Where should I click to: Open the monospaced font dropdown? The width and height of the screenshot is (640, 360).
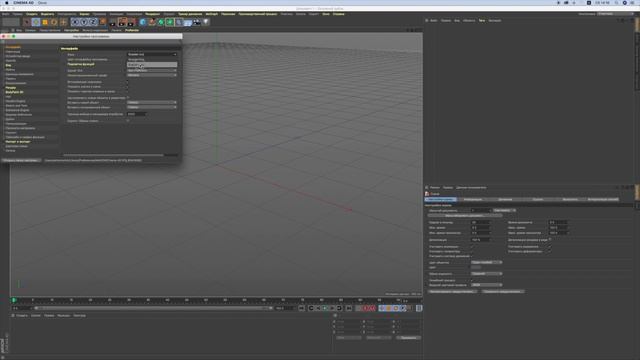152,75
